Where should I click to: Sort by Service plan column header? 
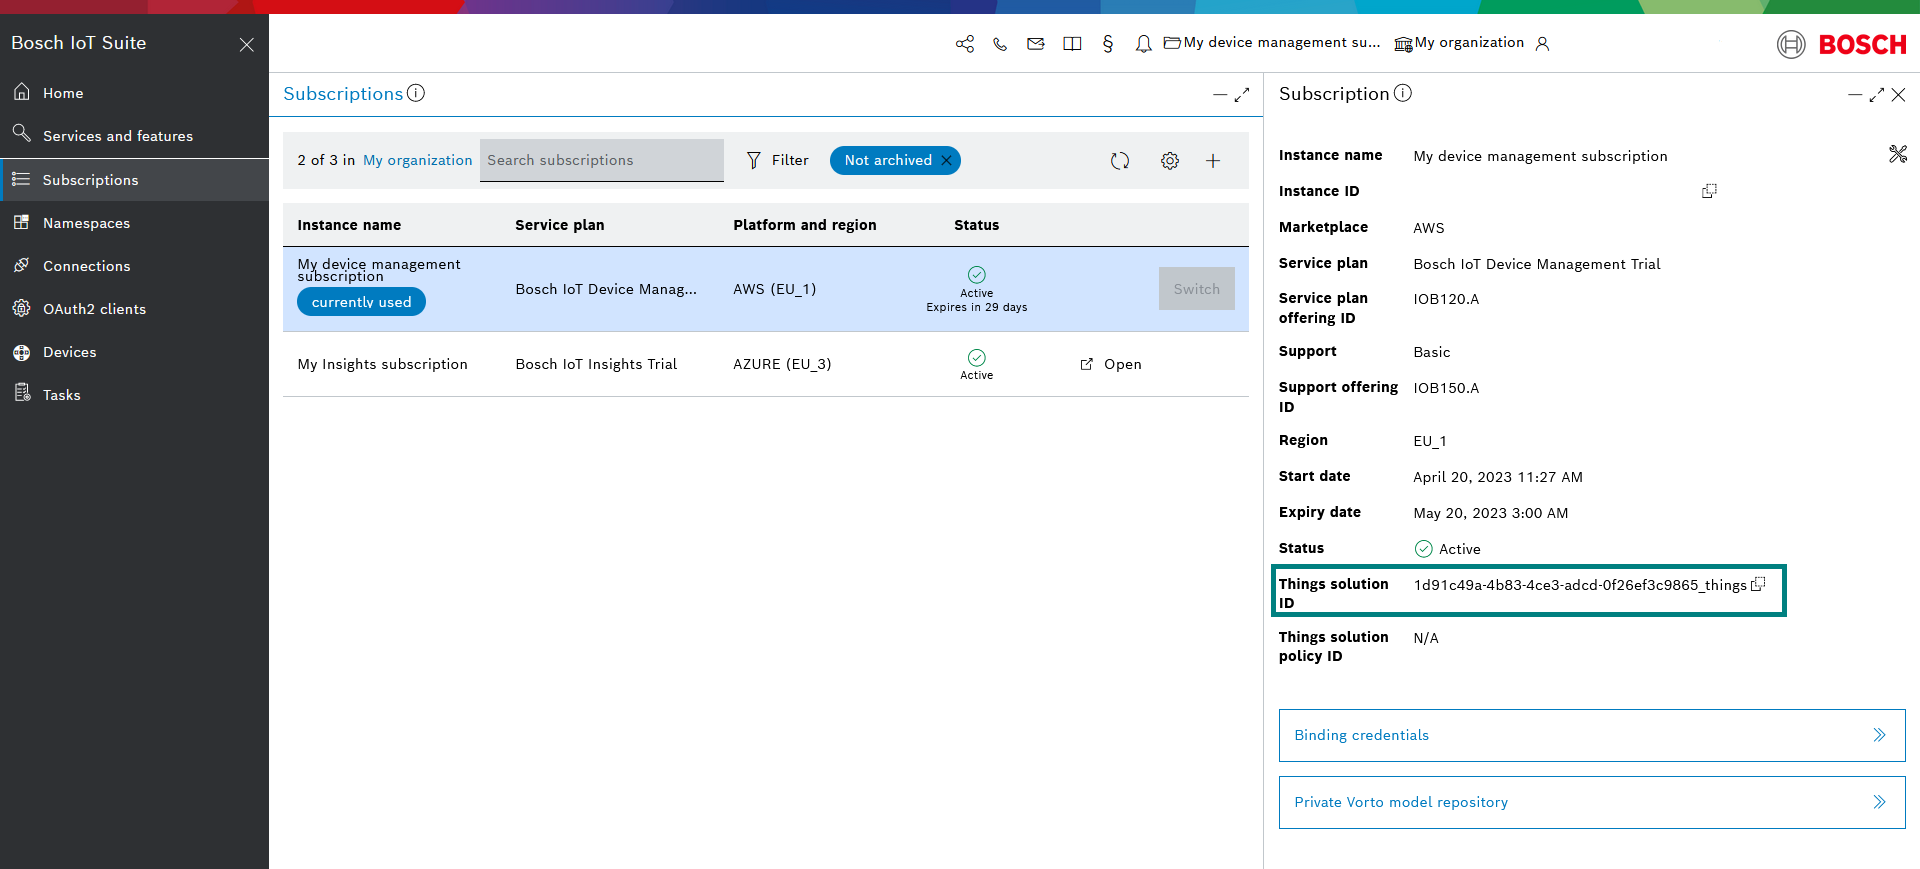click(560, 225)
